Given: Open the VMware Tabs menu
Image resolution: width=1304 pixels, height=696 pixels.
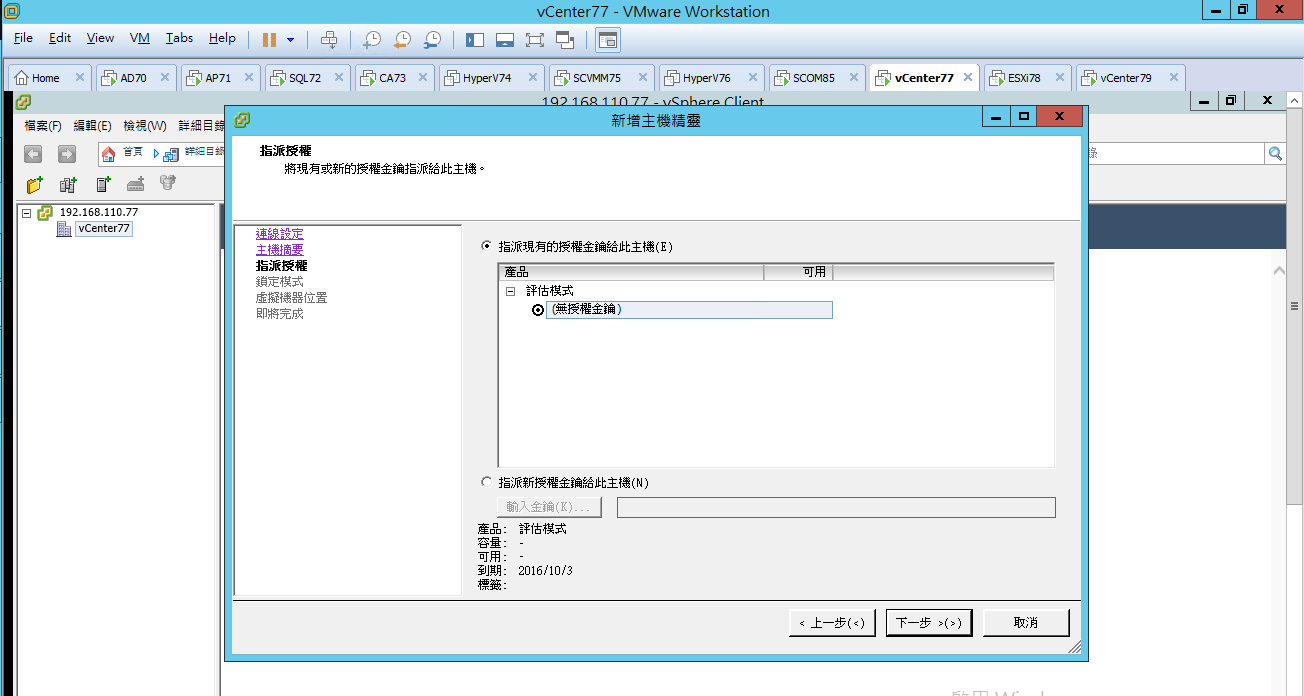Looking at the screenshot, I should tap(180, 38).
